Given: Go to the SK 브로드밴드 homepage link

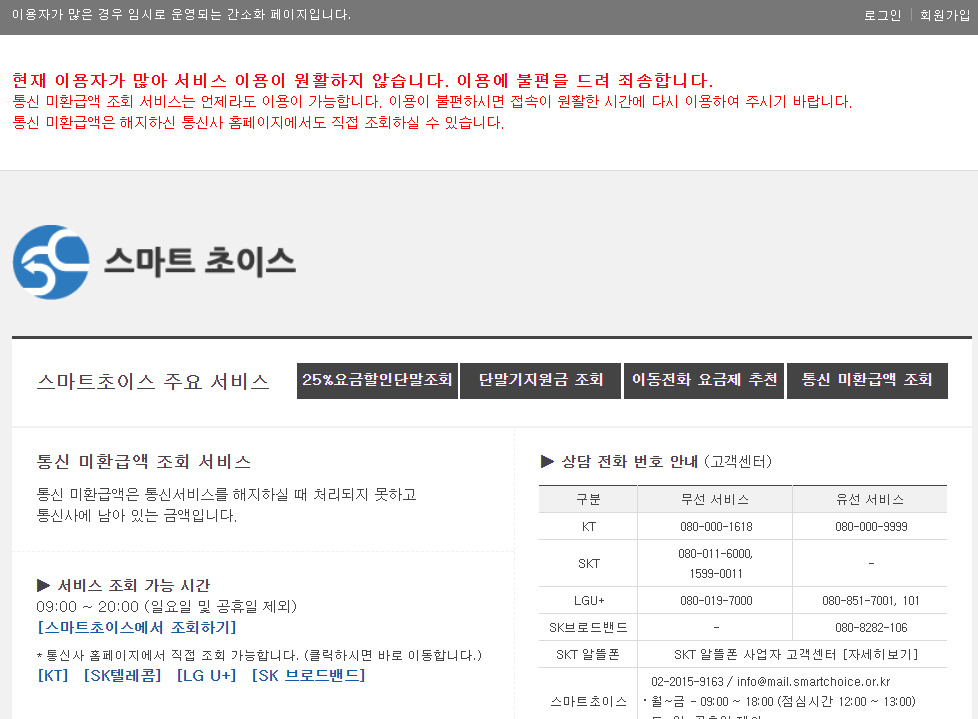Looking at the screenshot, I should pos(309,675).
